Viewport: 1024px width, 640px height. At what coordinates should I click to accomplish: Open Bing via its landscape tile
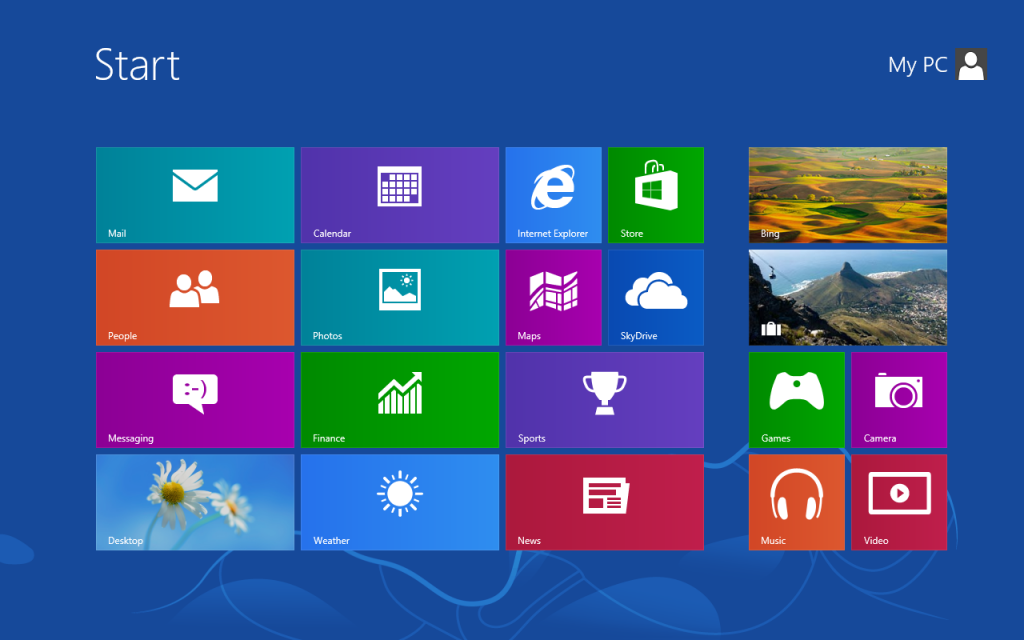(x=847, y=195)
